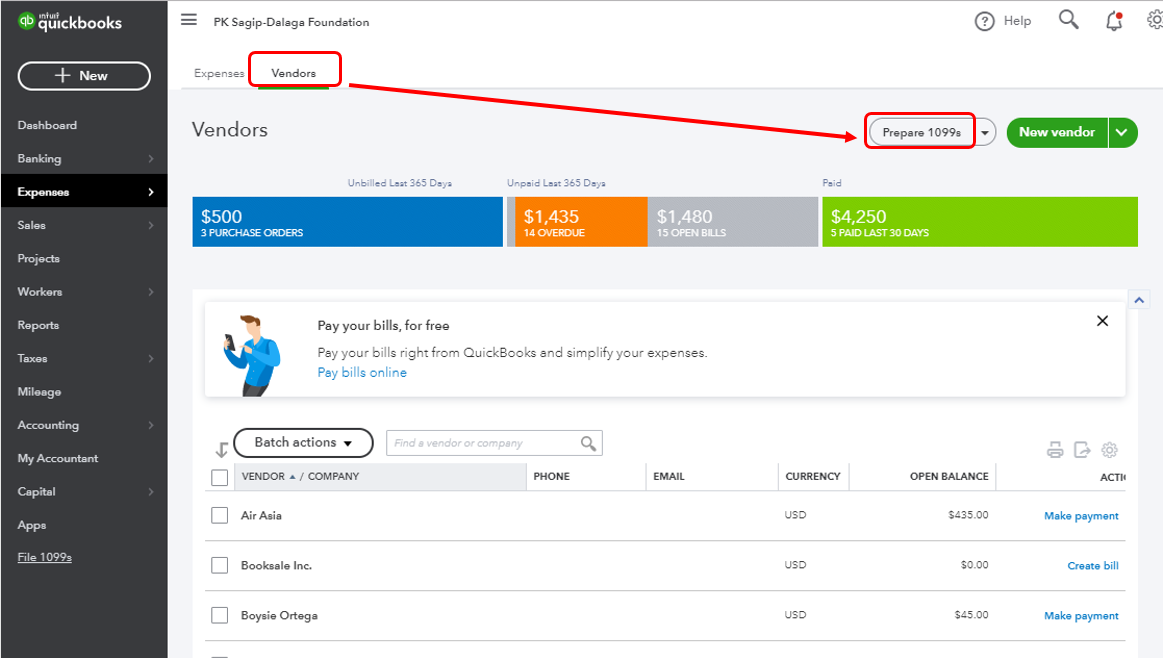Expand the Banking sidebar menu
Viewport: 1163px width, 658px height.
click(151, 159)
